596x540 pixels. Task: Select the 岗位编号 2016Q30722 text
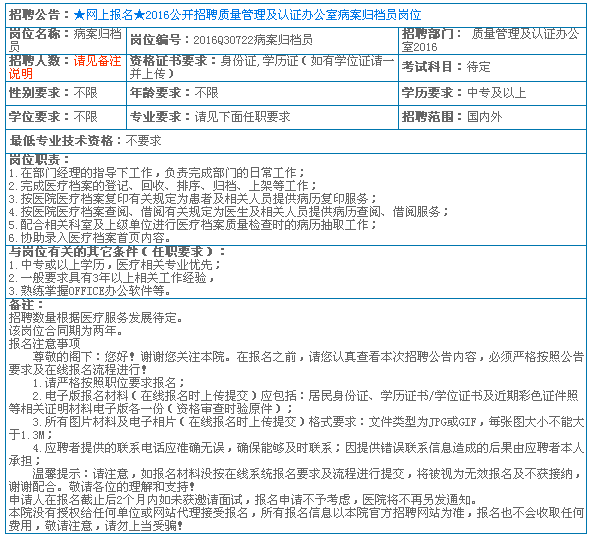221,40
